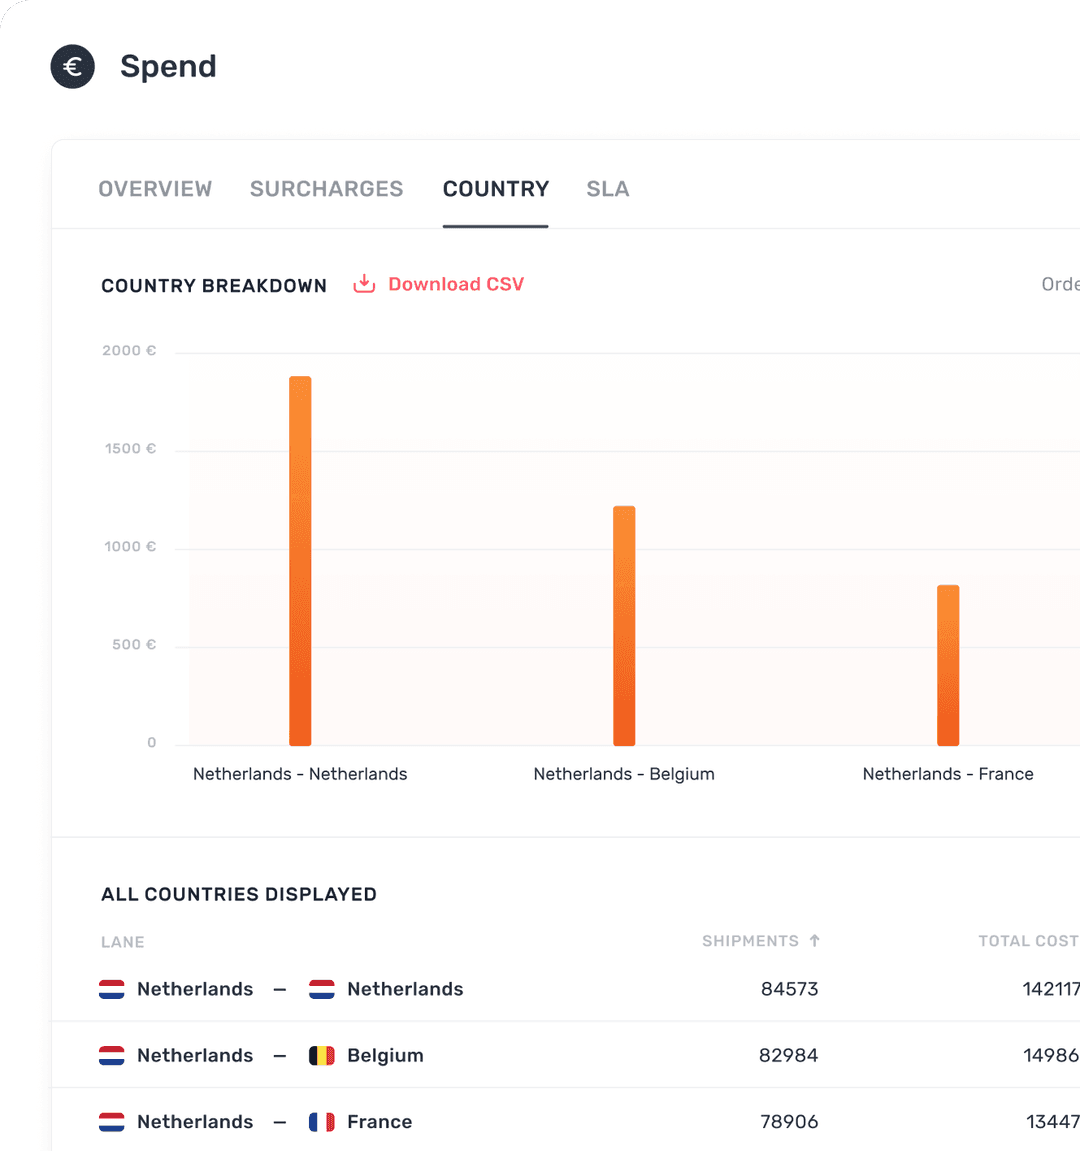Select the Country tab
The height and width of the screenshot is (1151, 1080).
496,189
